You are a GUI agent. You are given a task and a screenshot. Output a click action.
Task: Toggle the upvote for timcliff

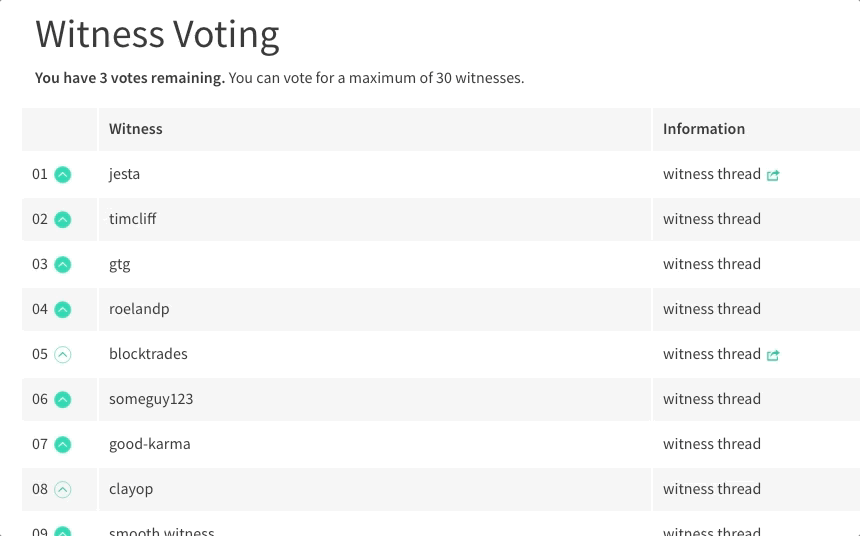[63, 219]
